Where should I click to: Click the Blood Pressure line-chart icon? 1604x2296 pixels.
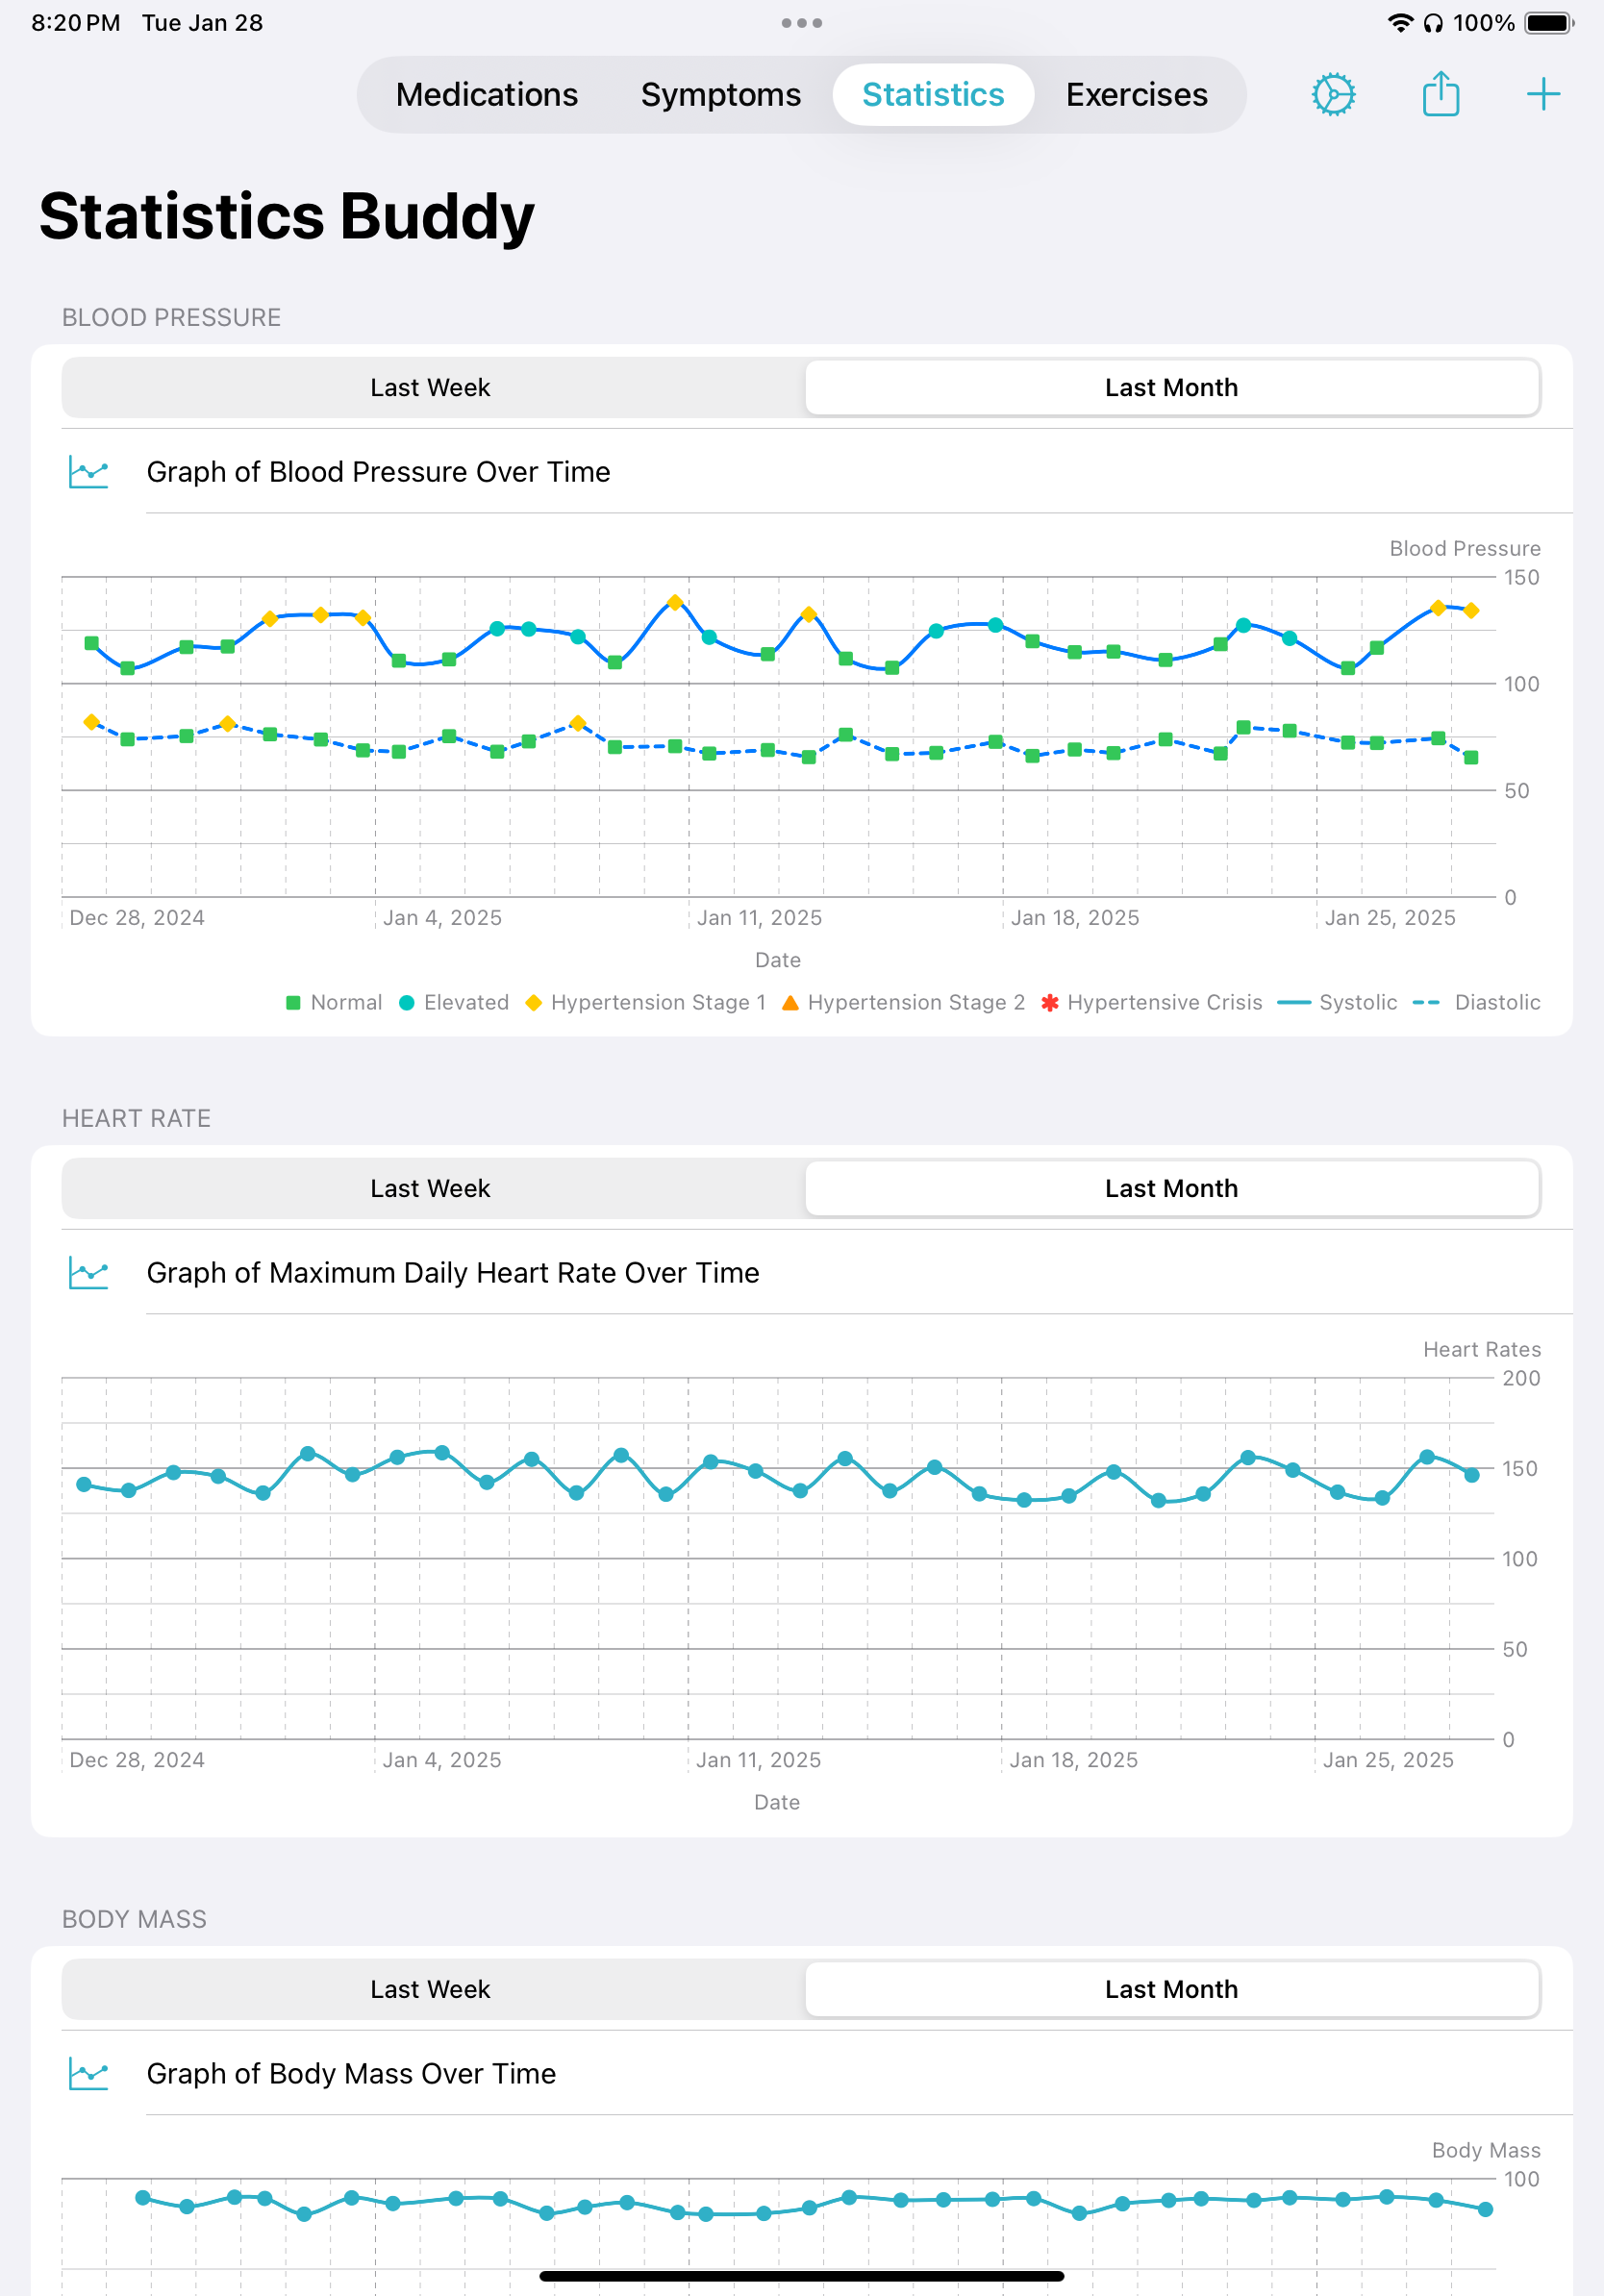(x=88, y=471)
